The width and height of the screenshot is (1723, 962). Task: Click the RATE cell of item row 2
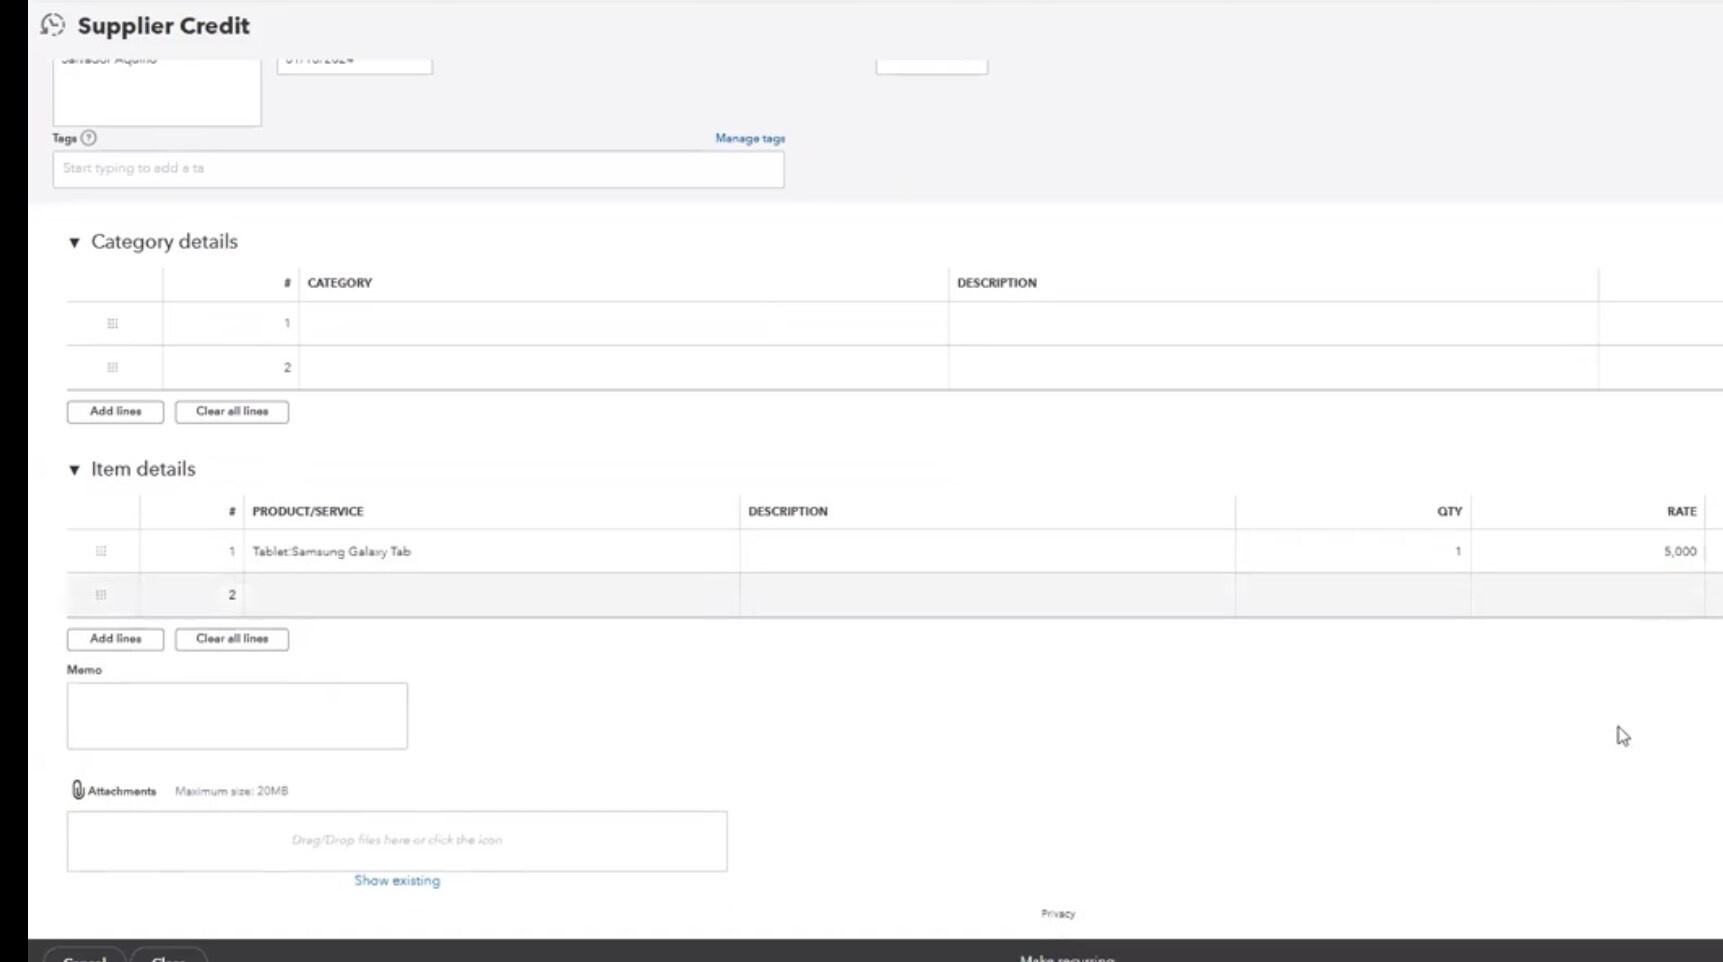tap(1588, 595)
